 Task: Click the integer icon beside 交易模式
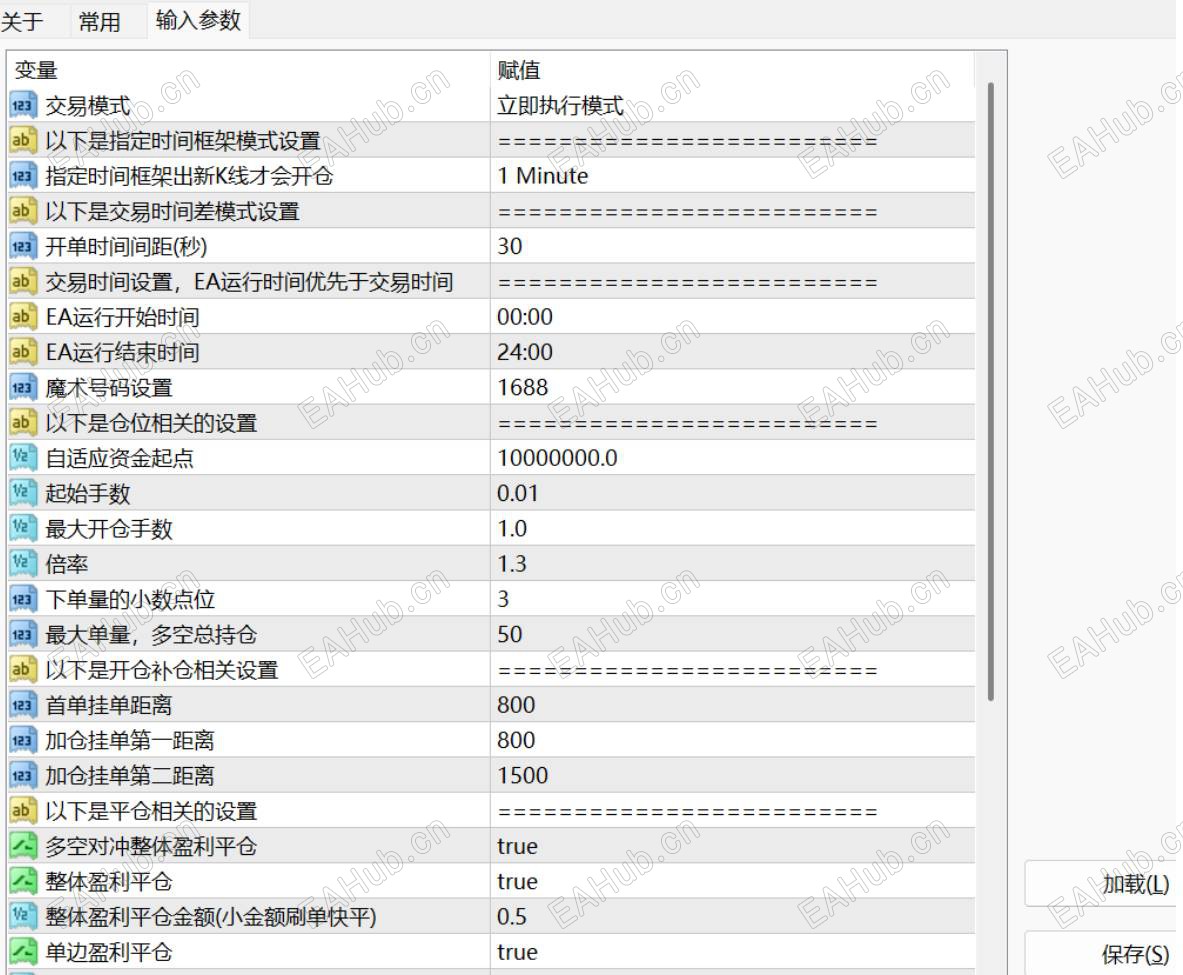coord(23,106)
